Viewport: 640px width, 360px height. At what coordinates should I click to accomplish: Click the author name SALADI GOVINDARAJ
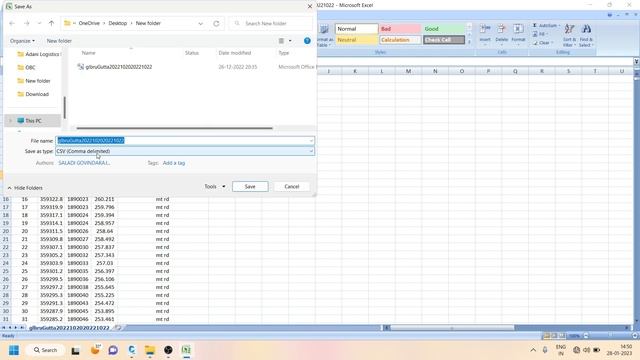[84, 163]
